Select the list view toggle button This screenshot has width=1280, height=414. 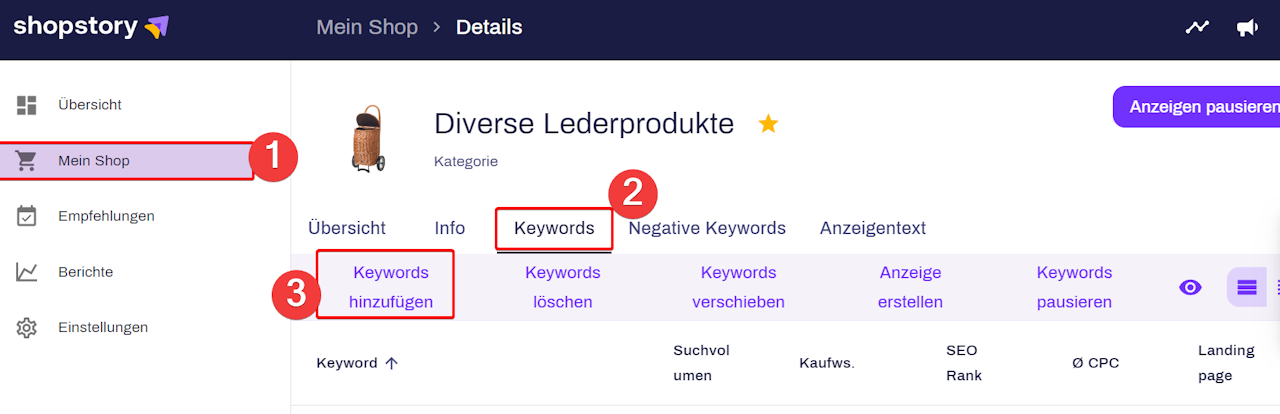pyautogui.click(x=1246, y=288)
